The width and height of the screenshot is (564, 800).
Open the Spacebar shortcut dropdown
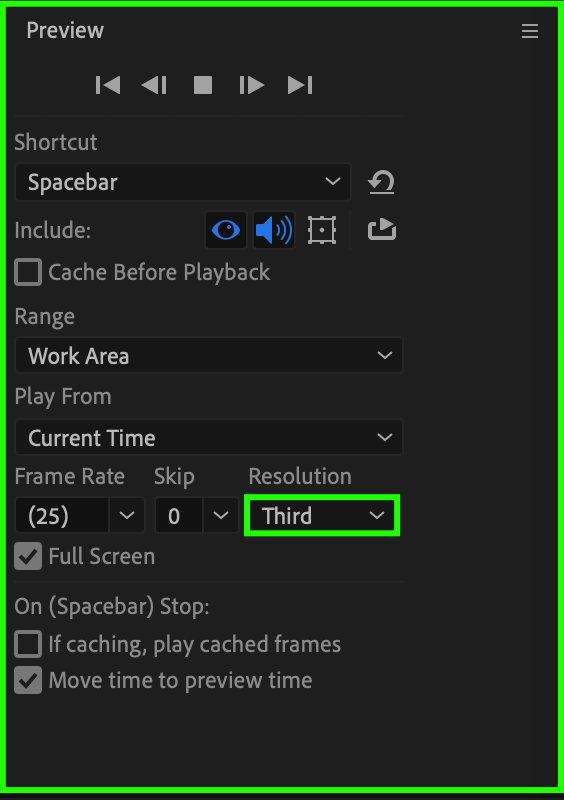click(x=183, y=182)
